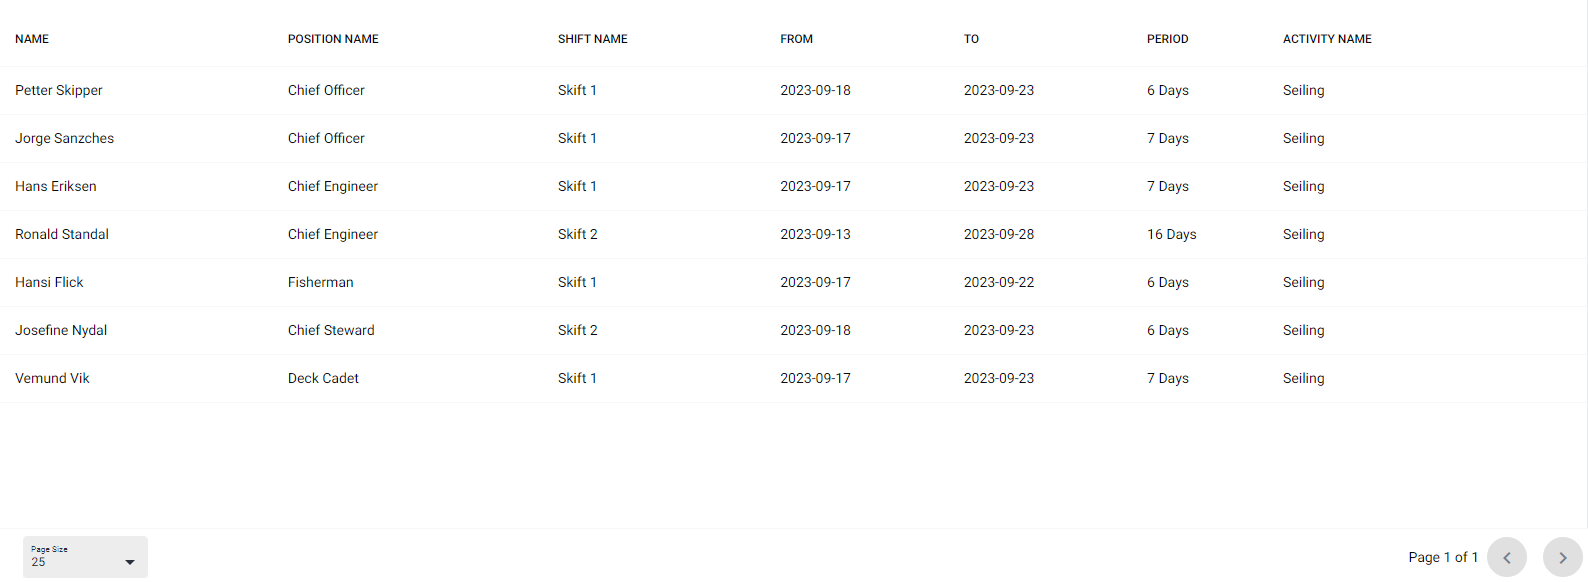Click Vemund Vik's Deck Cadet cell
The image size is (1588, 582).
(x=323, y=378)
